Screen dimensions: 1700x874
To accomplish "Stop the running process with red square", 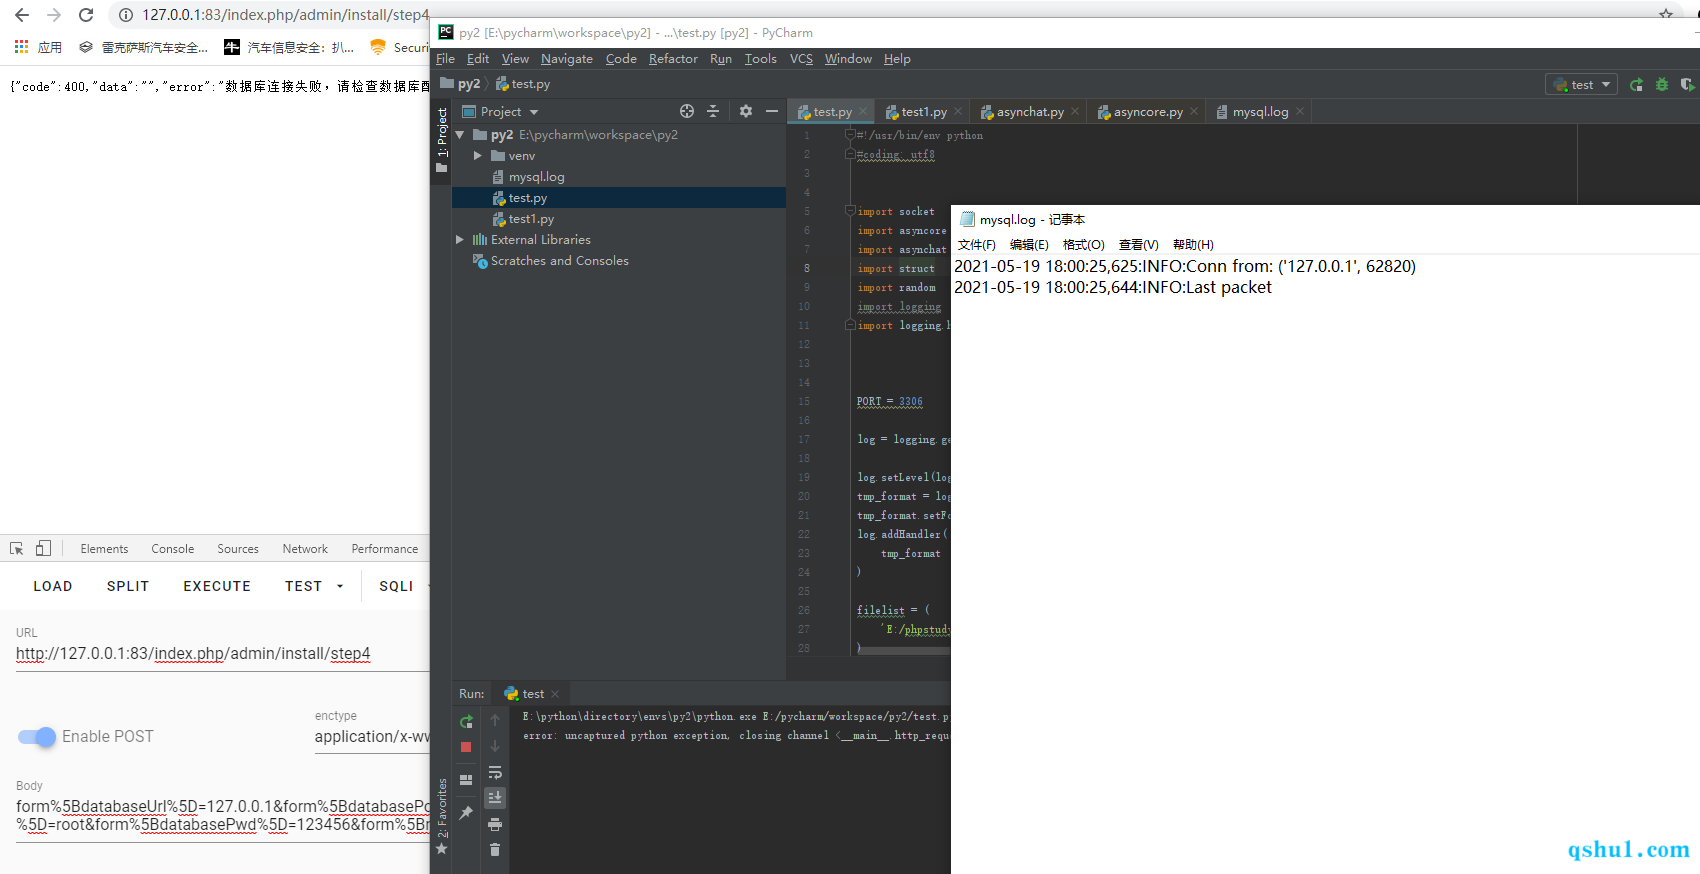I will [x=466, y=747].
